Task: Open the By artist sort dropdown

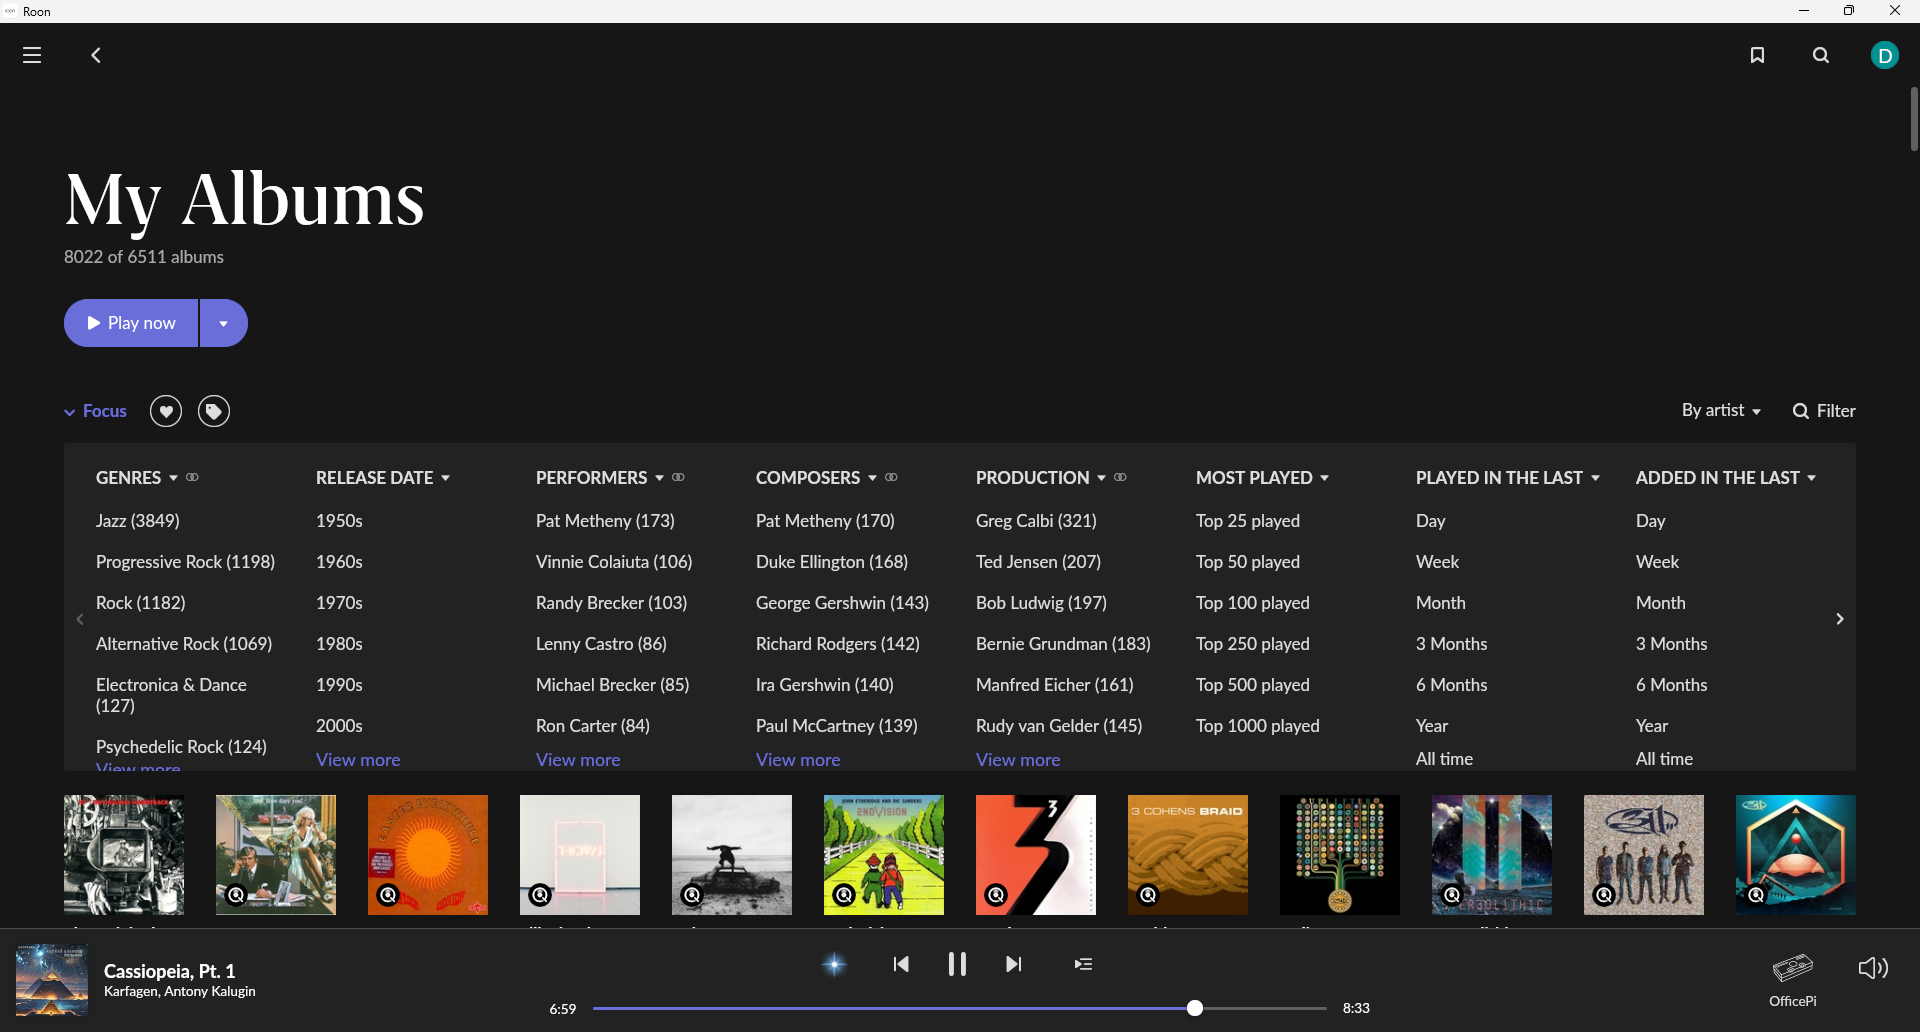Action: [x=1721, y=411]
